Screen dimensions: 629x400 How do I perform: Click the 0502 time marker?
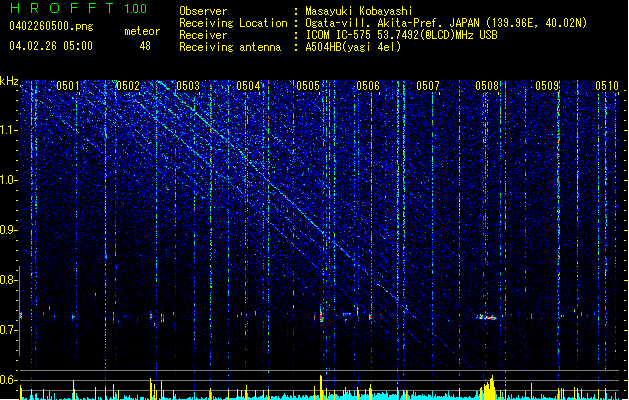128,86
